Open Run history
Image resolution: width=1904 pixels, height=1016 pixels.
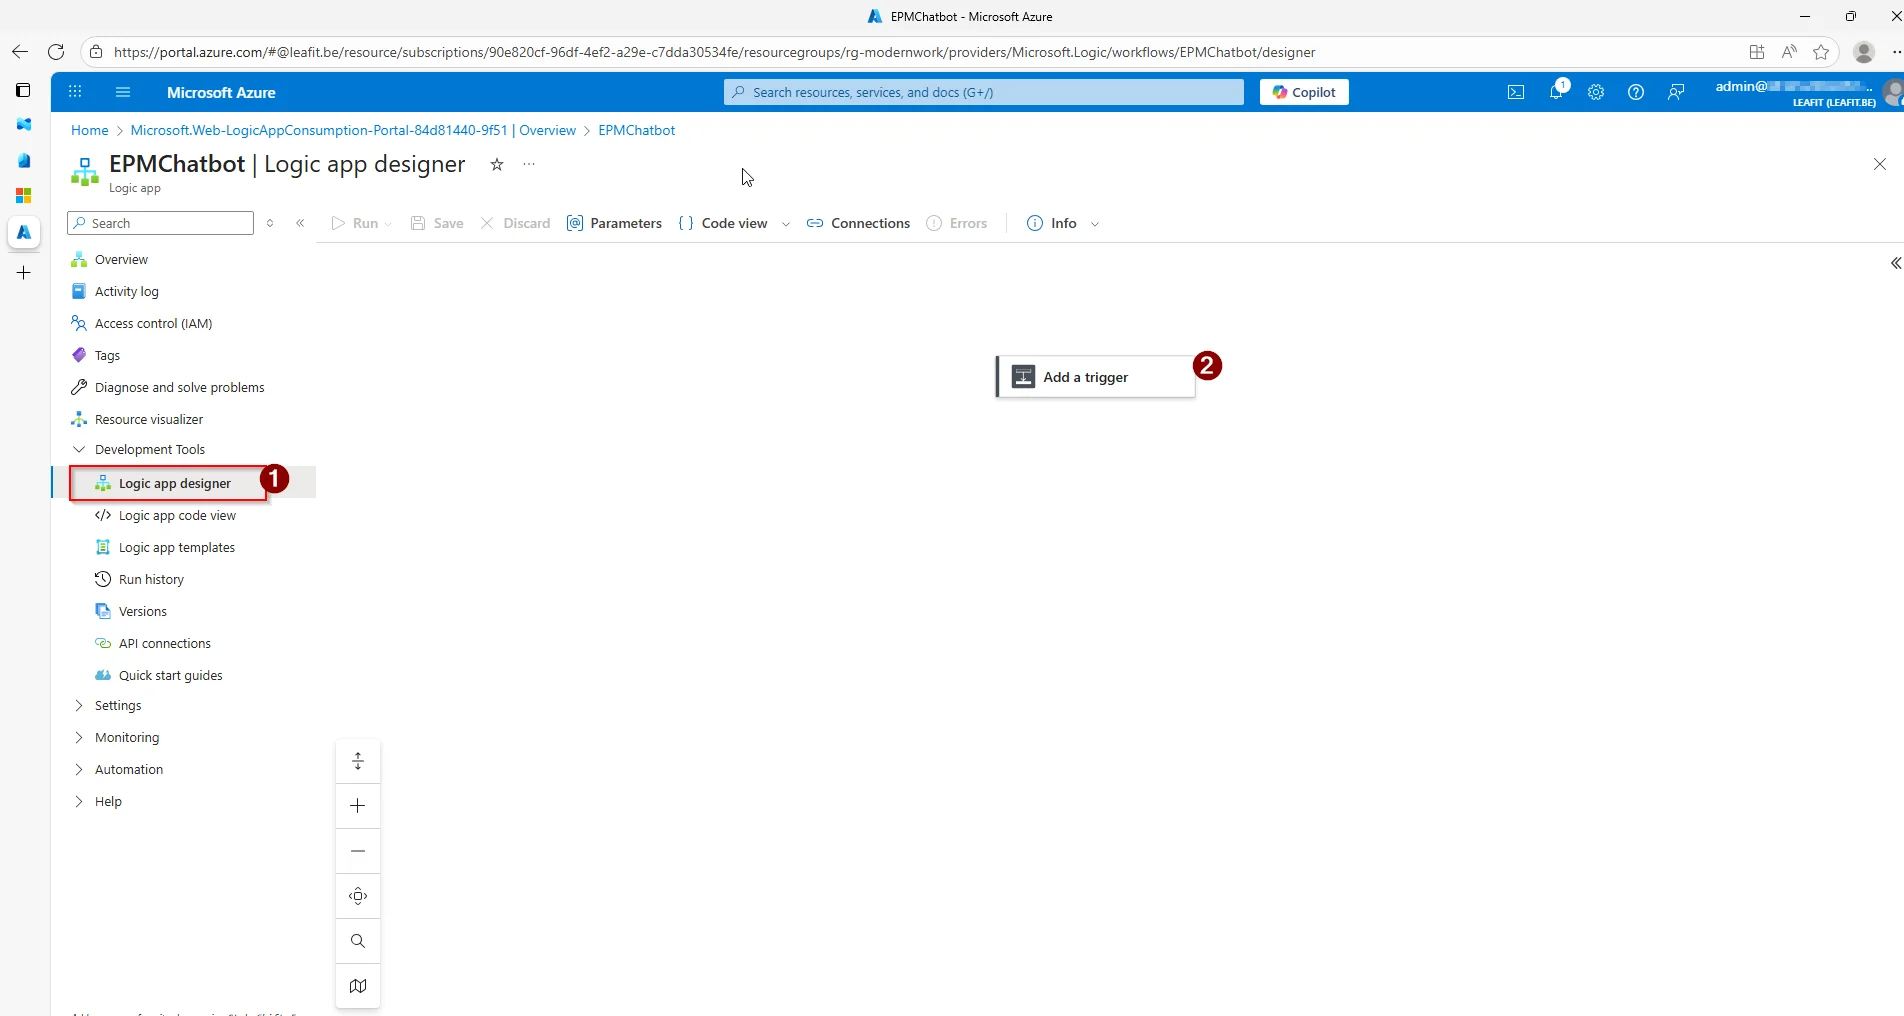pyautogui.click(x=151, y=579)
